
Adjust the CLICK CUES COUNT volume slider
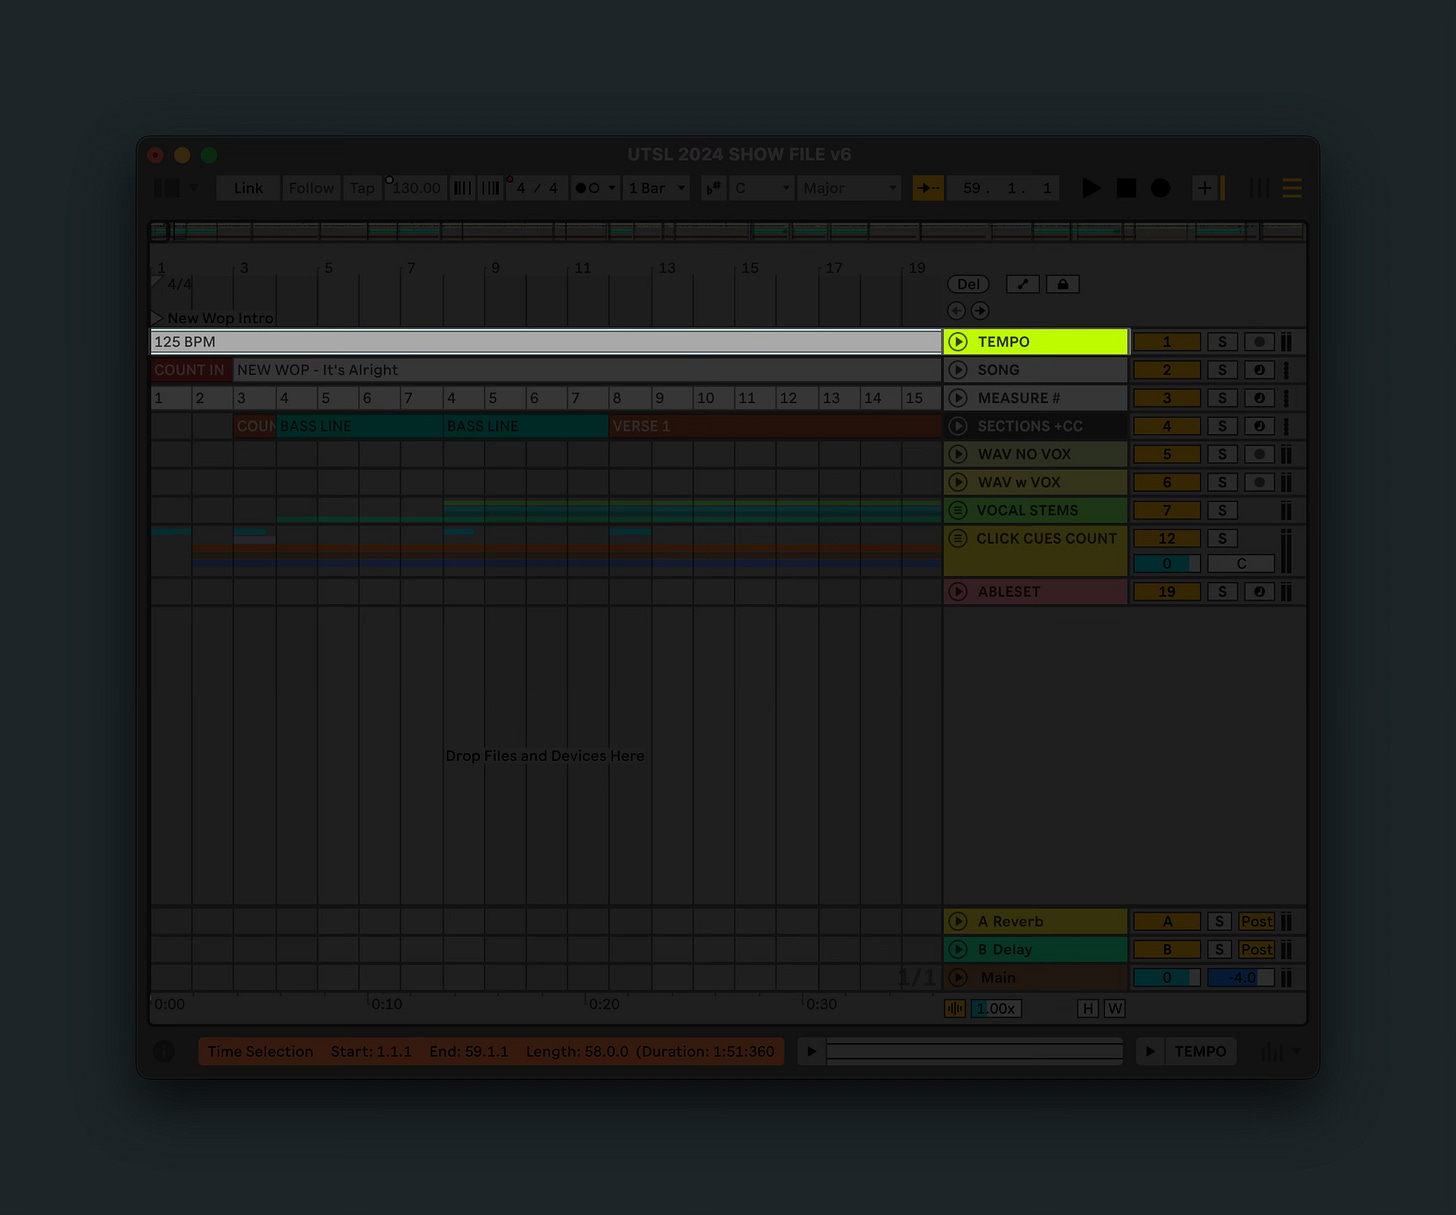[x=1167, y=564]
